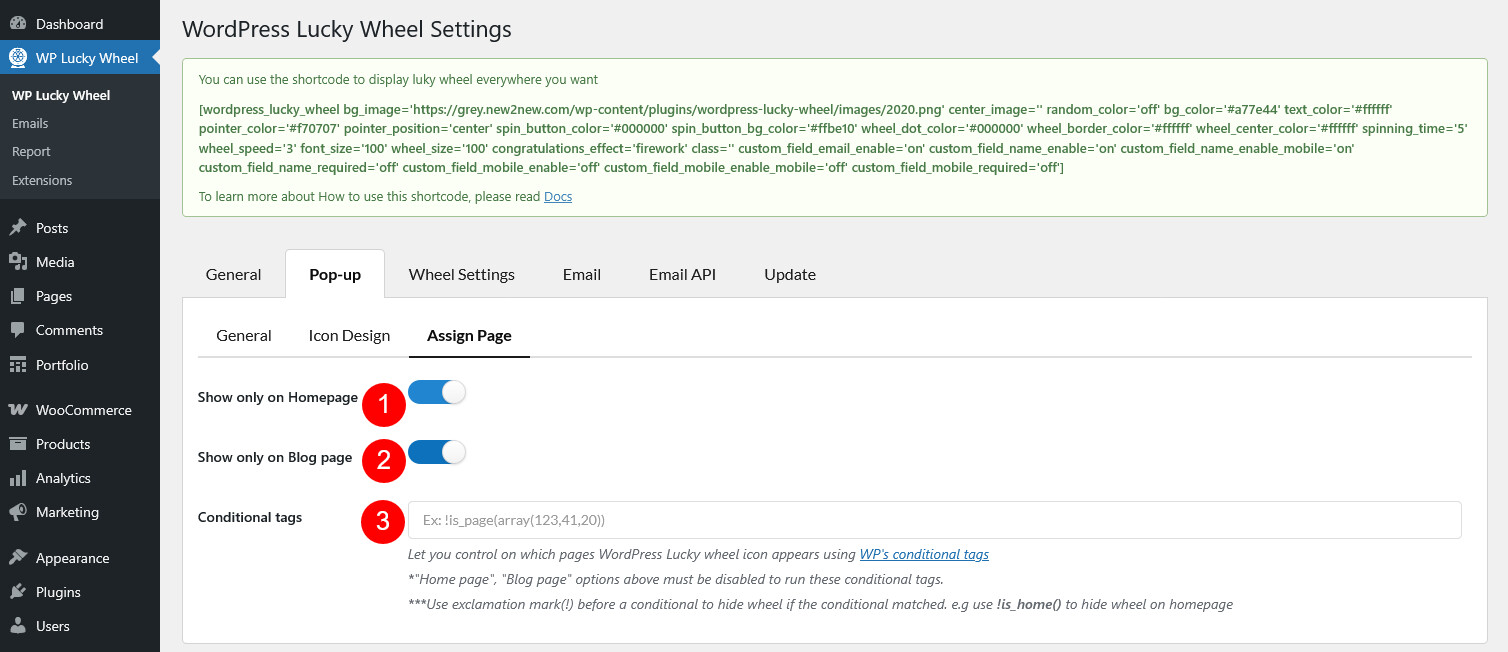Open the Report submenu item
The height and width of the screenshot is (652, 1508).
tap(31, 152)
